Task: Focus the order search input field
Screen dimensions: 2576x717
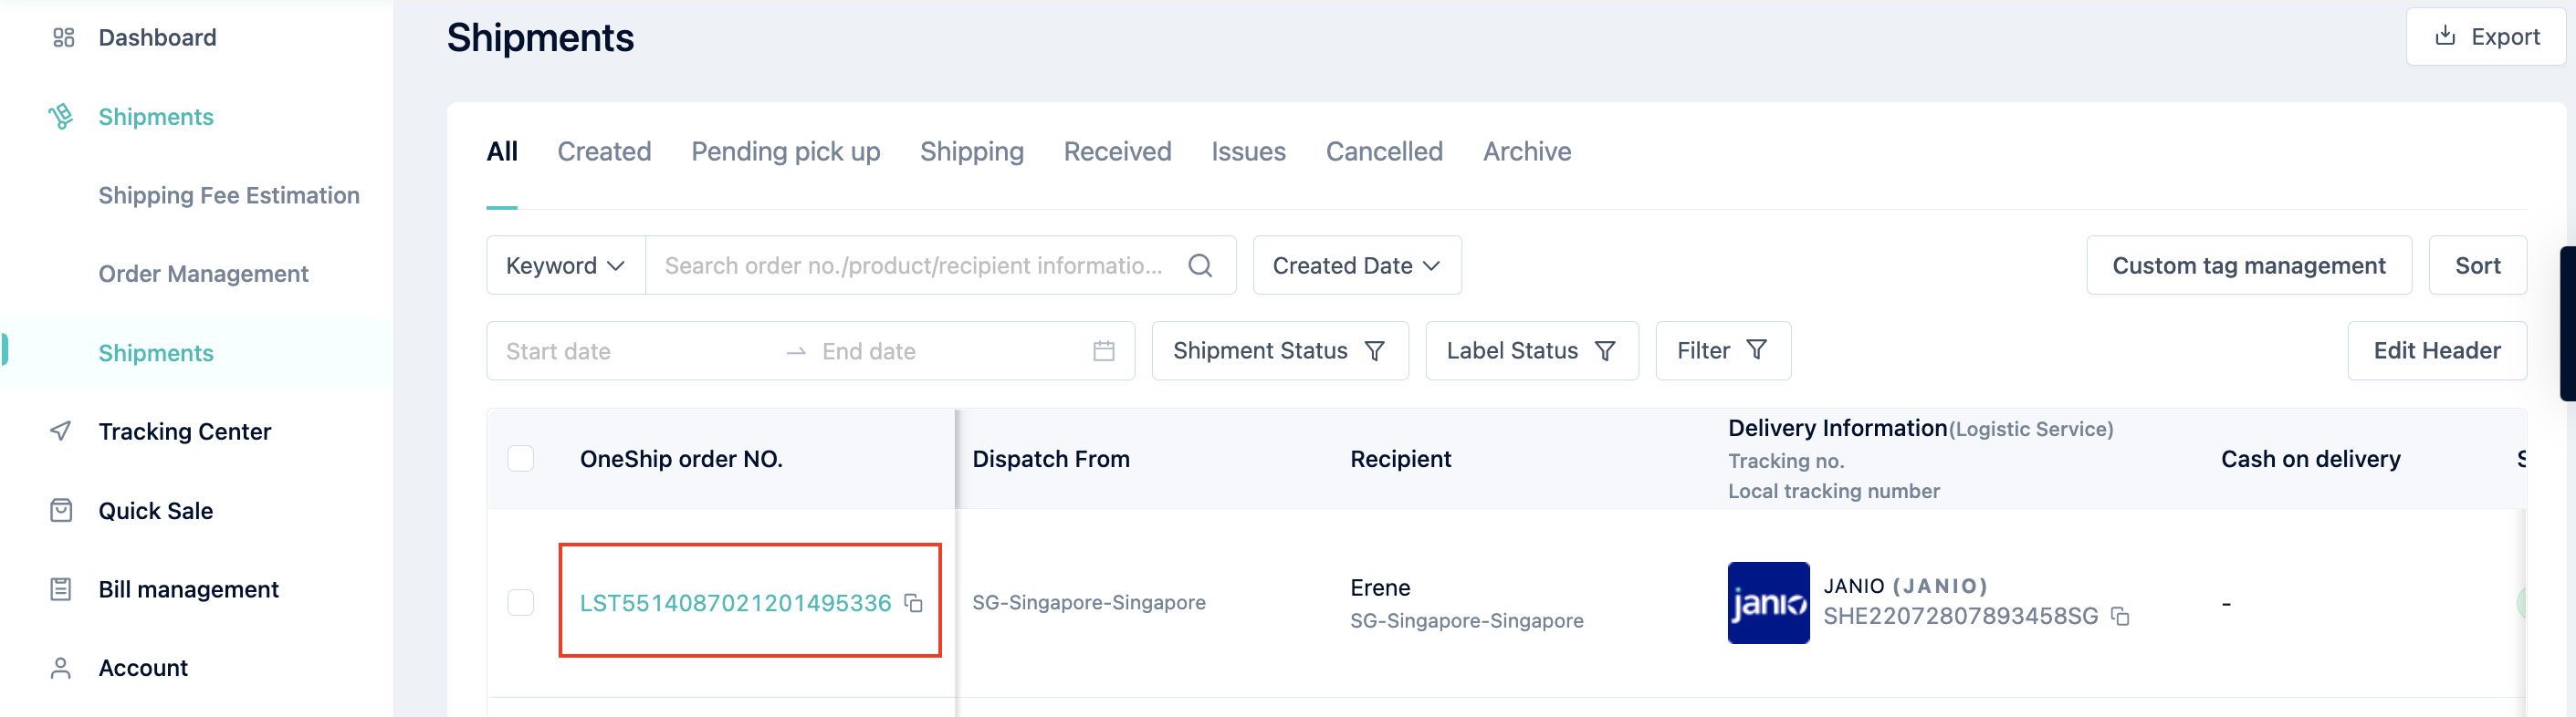Action: 915,265
